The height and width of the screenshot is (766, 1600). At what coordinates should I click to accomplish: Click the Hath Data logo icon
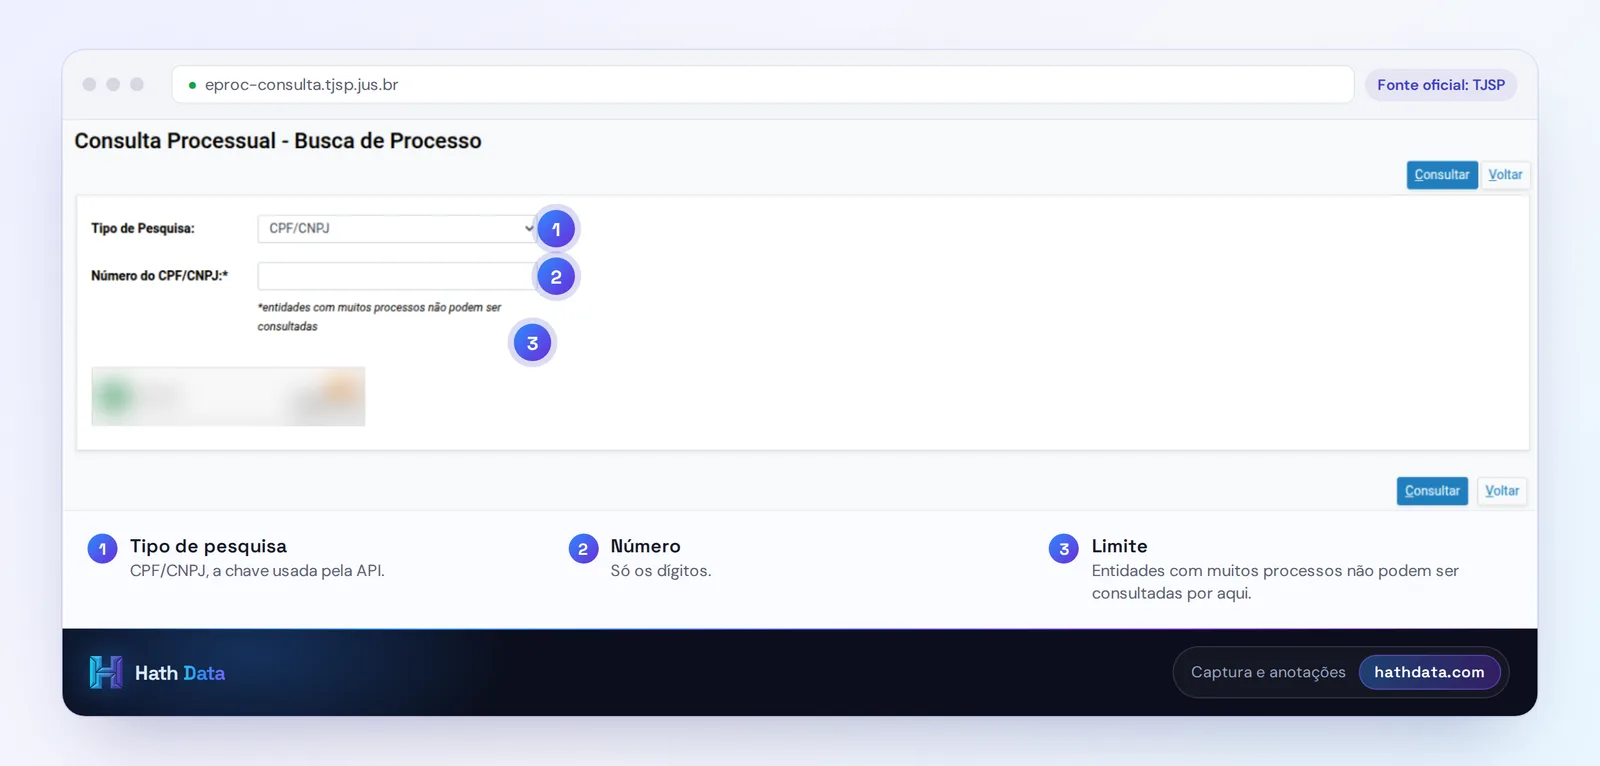105,672
